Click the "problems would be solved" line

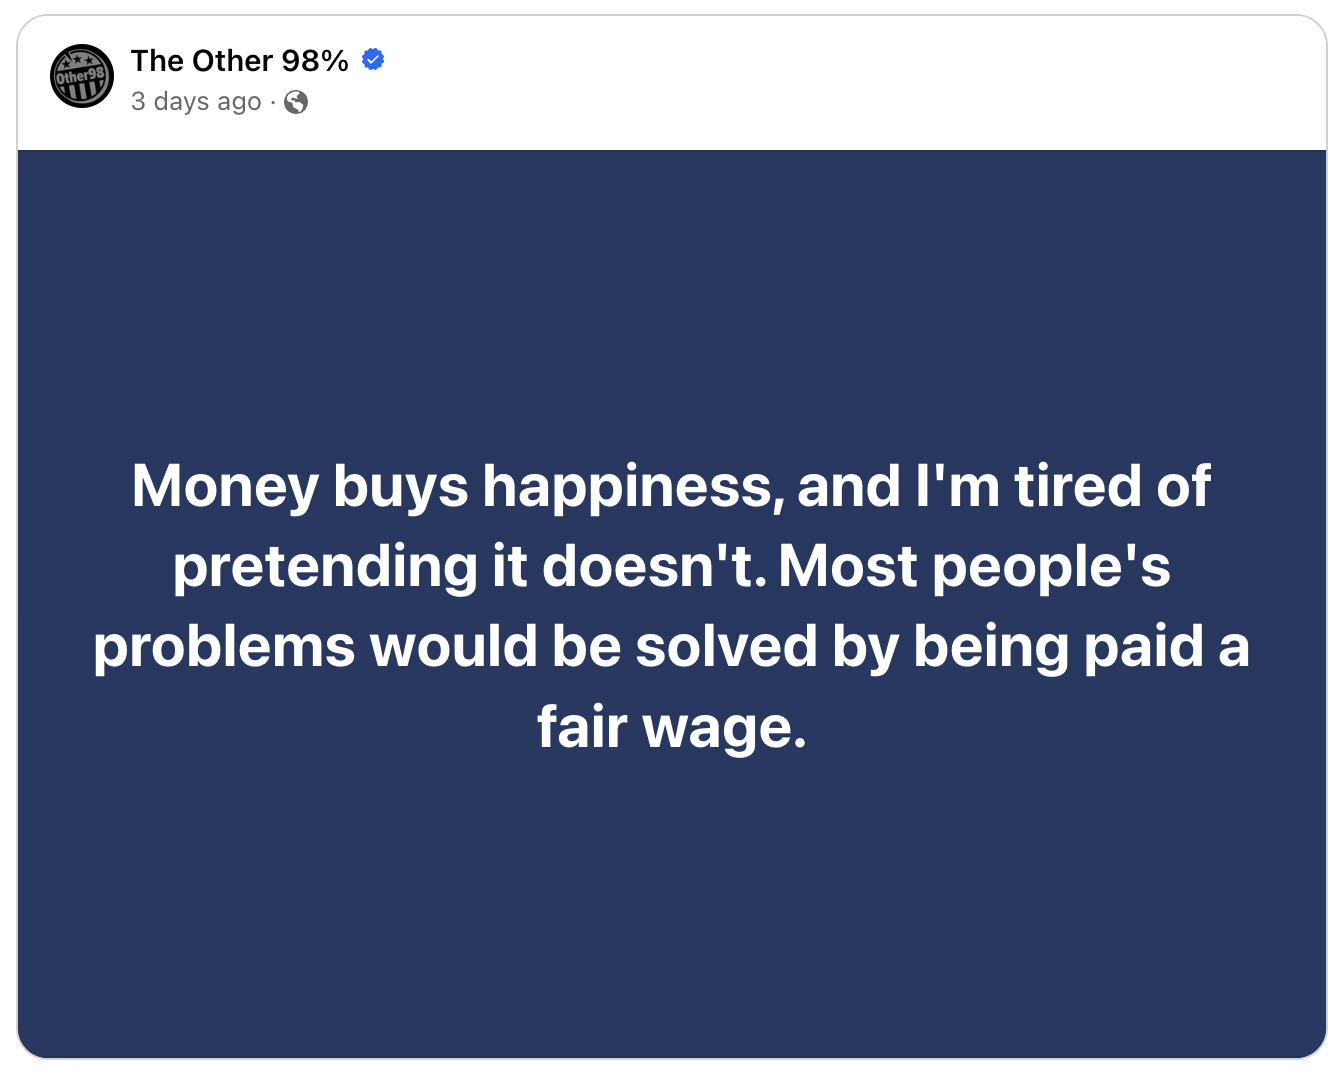671,646
